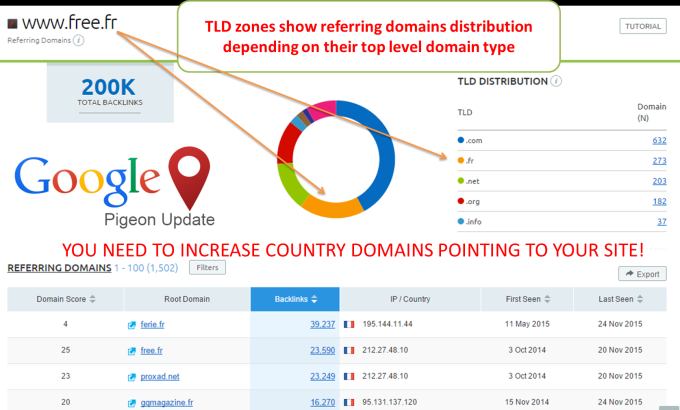Click the info icon beside TLD DISTRIBUTION
The height and width of the screenshot is (410, 680).
(x=556, y=81)
